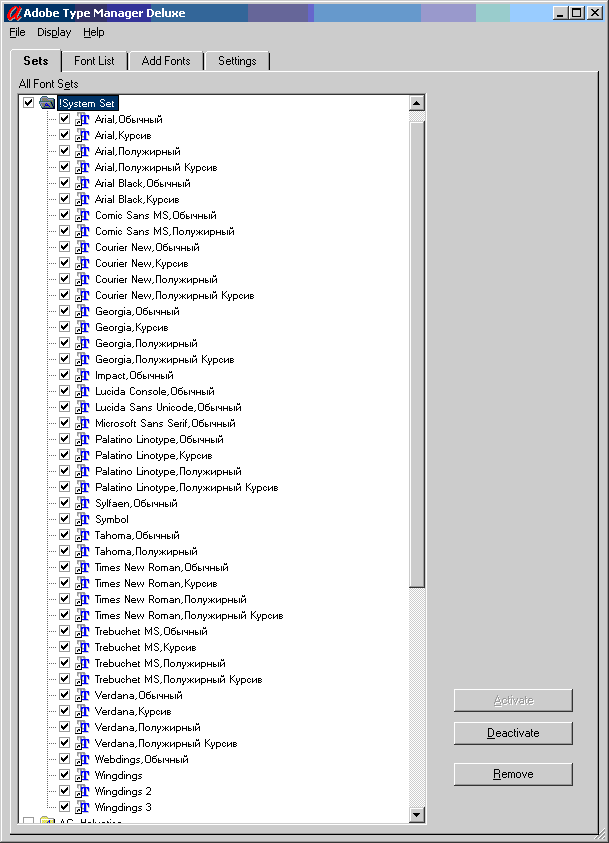The image size is (609, 843).
Task: Select Times New Roman,Полужирный font entry
Action: click(170, 599)
